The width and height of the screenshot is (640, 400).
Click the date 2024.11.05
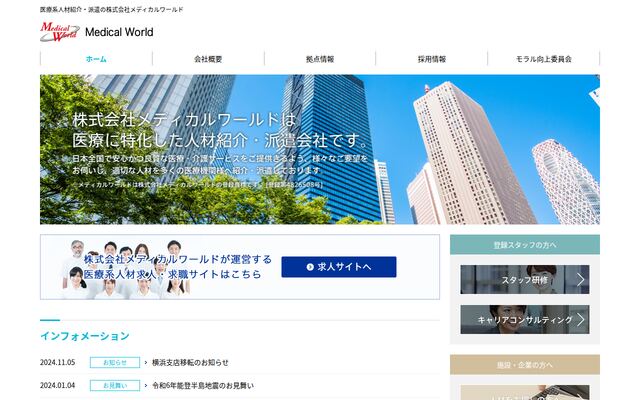(58, 362)
